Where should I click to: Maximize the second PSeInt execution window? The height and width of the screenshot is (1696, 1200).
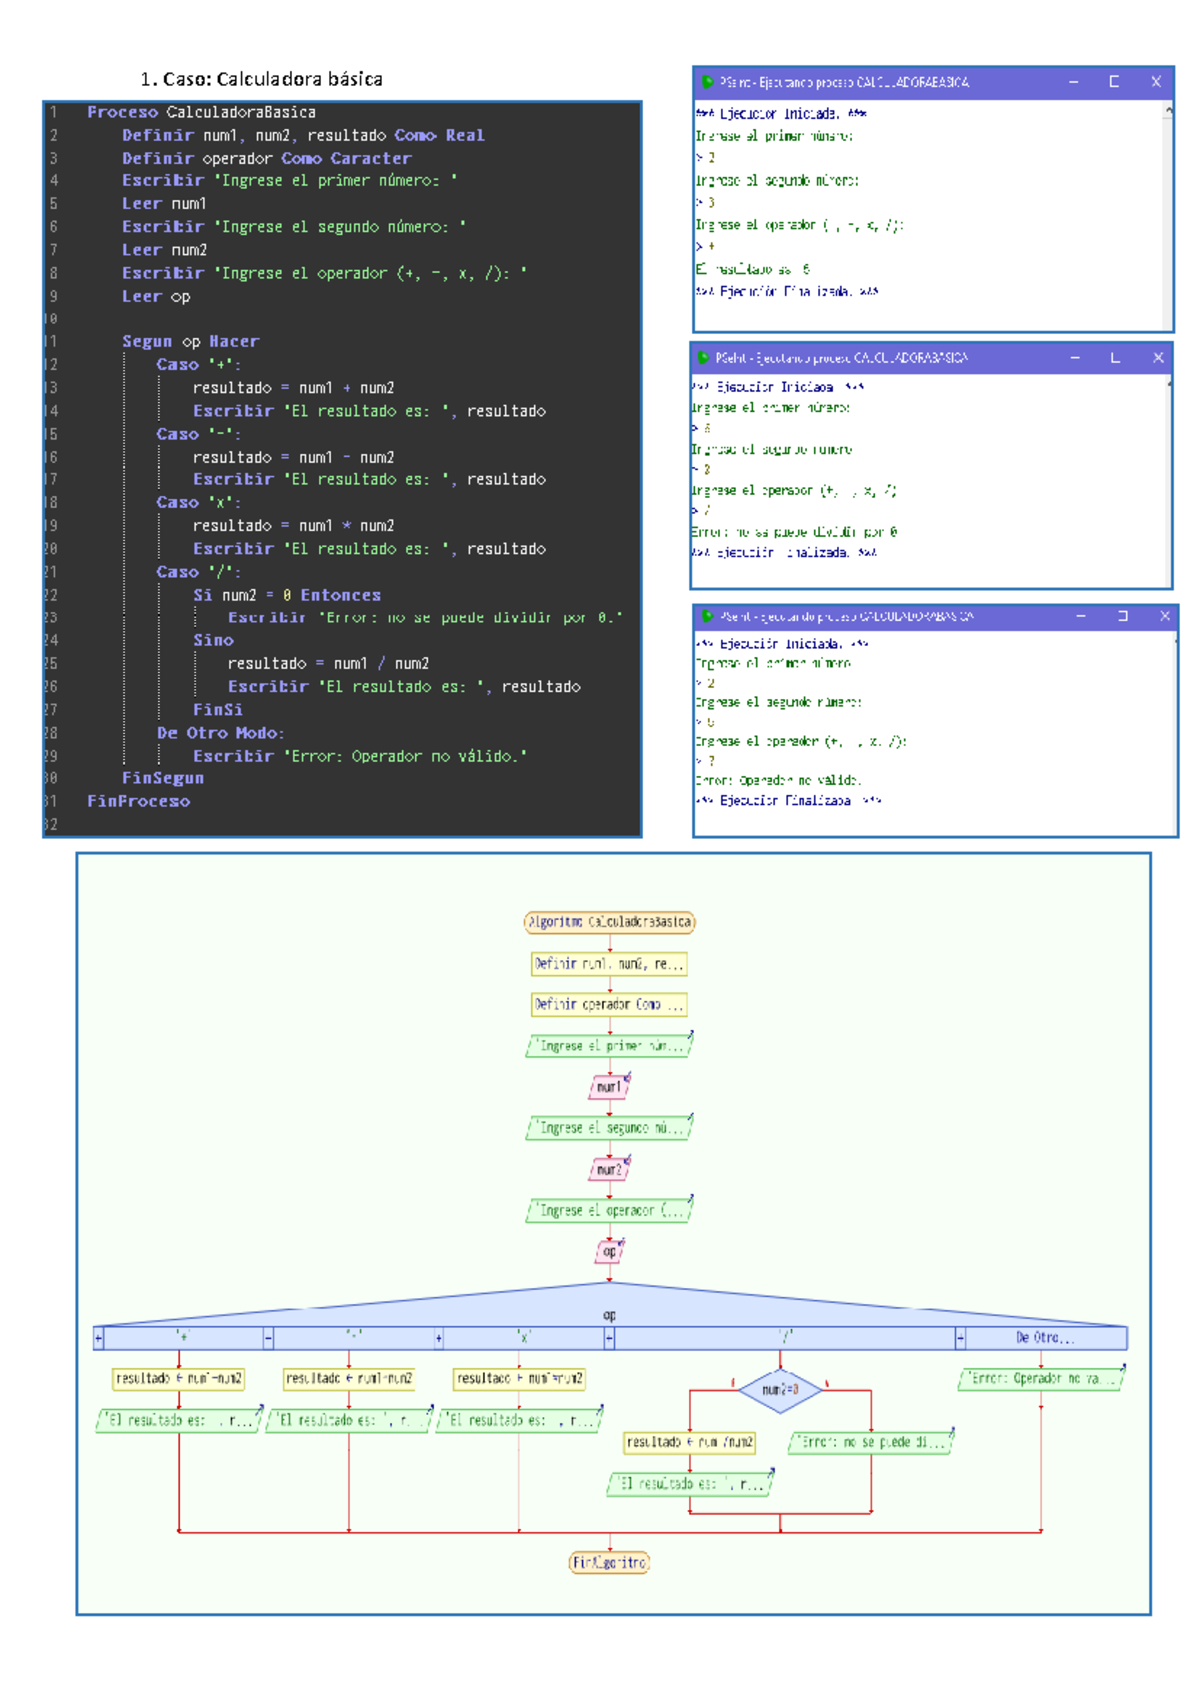pyautogui.click(x=1115, y=357)
